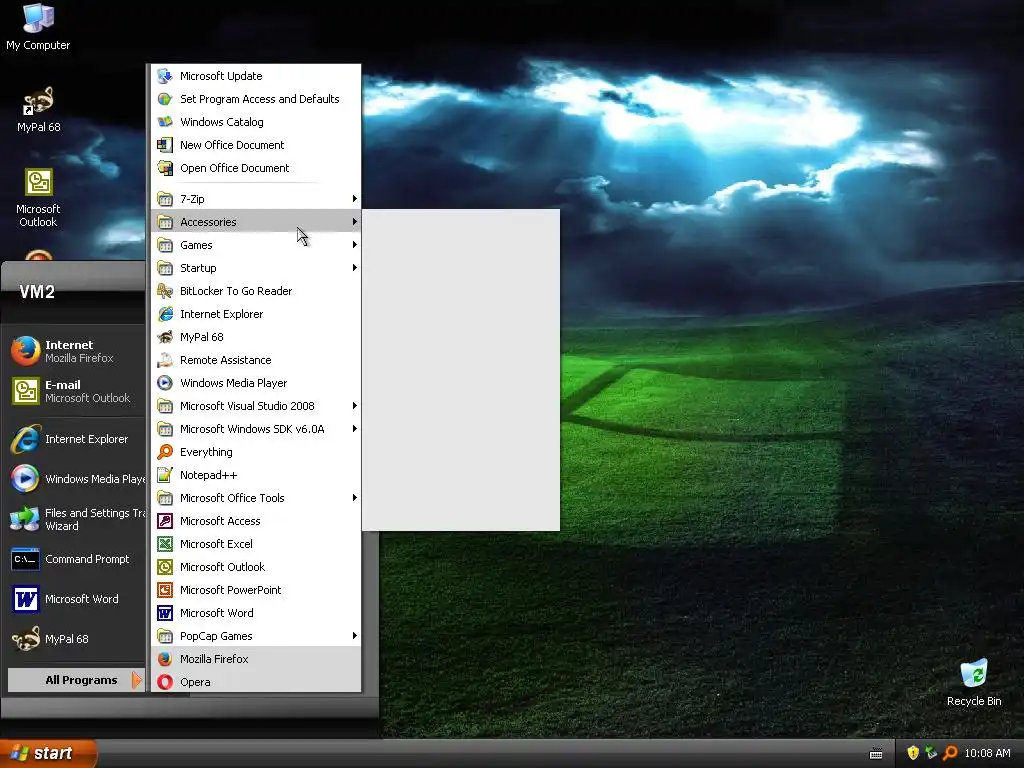This screenshot has width=1024, height=768.
Task: Click the Windows Media Player icon in All Programs
Action: point(165,383)
